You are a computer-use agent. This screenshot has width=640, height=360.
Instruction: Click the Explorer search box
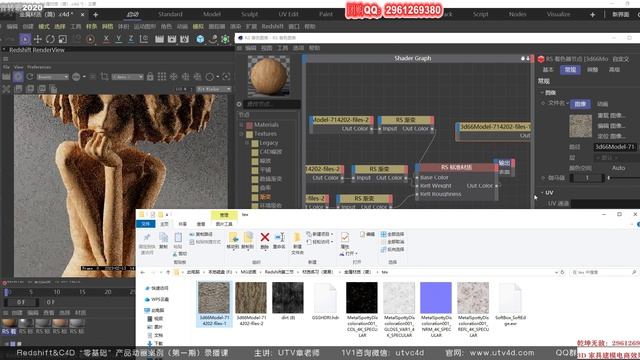click(x=603, y=272)
